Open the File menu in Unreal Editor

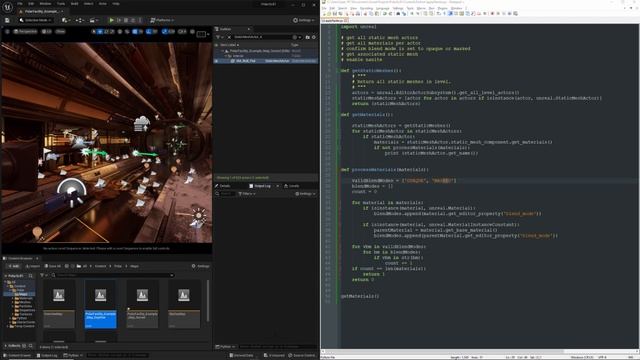coord(20,4)
